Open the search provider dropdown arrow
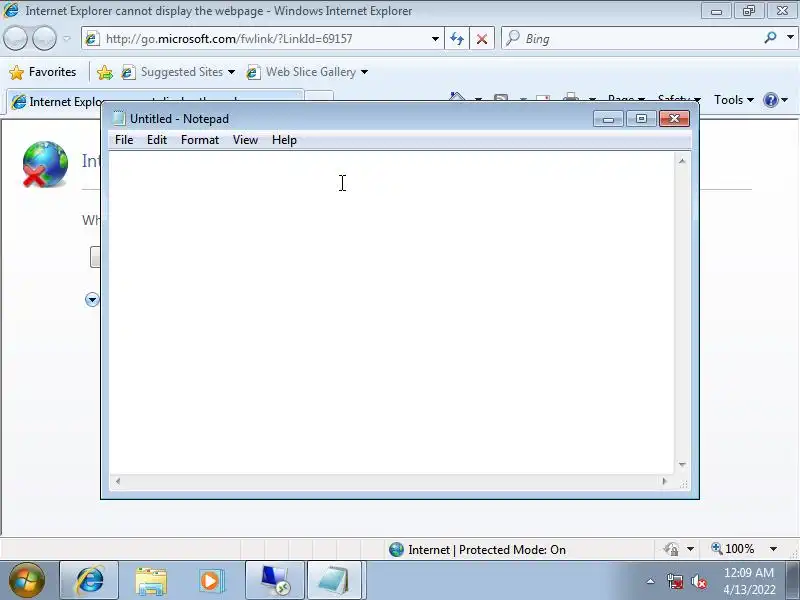 [790, 38]
